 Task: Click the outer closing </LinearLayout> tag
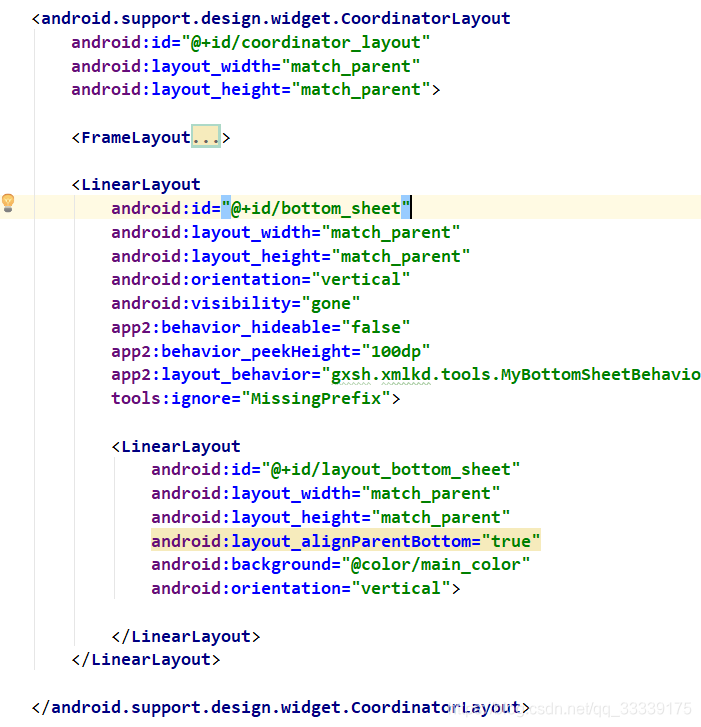click(146, 660)
